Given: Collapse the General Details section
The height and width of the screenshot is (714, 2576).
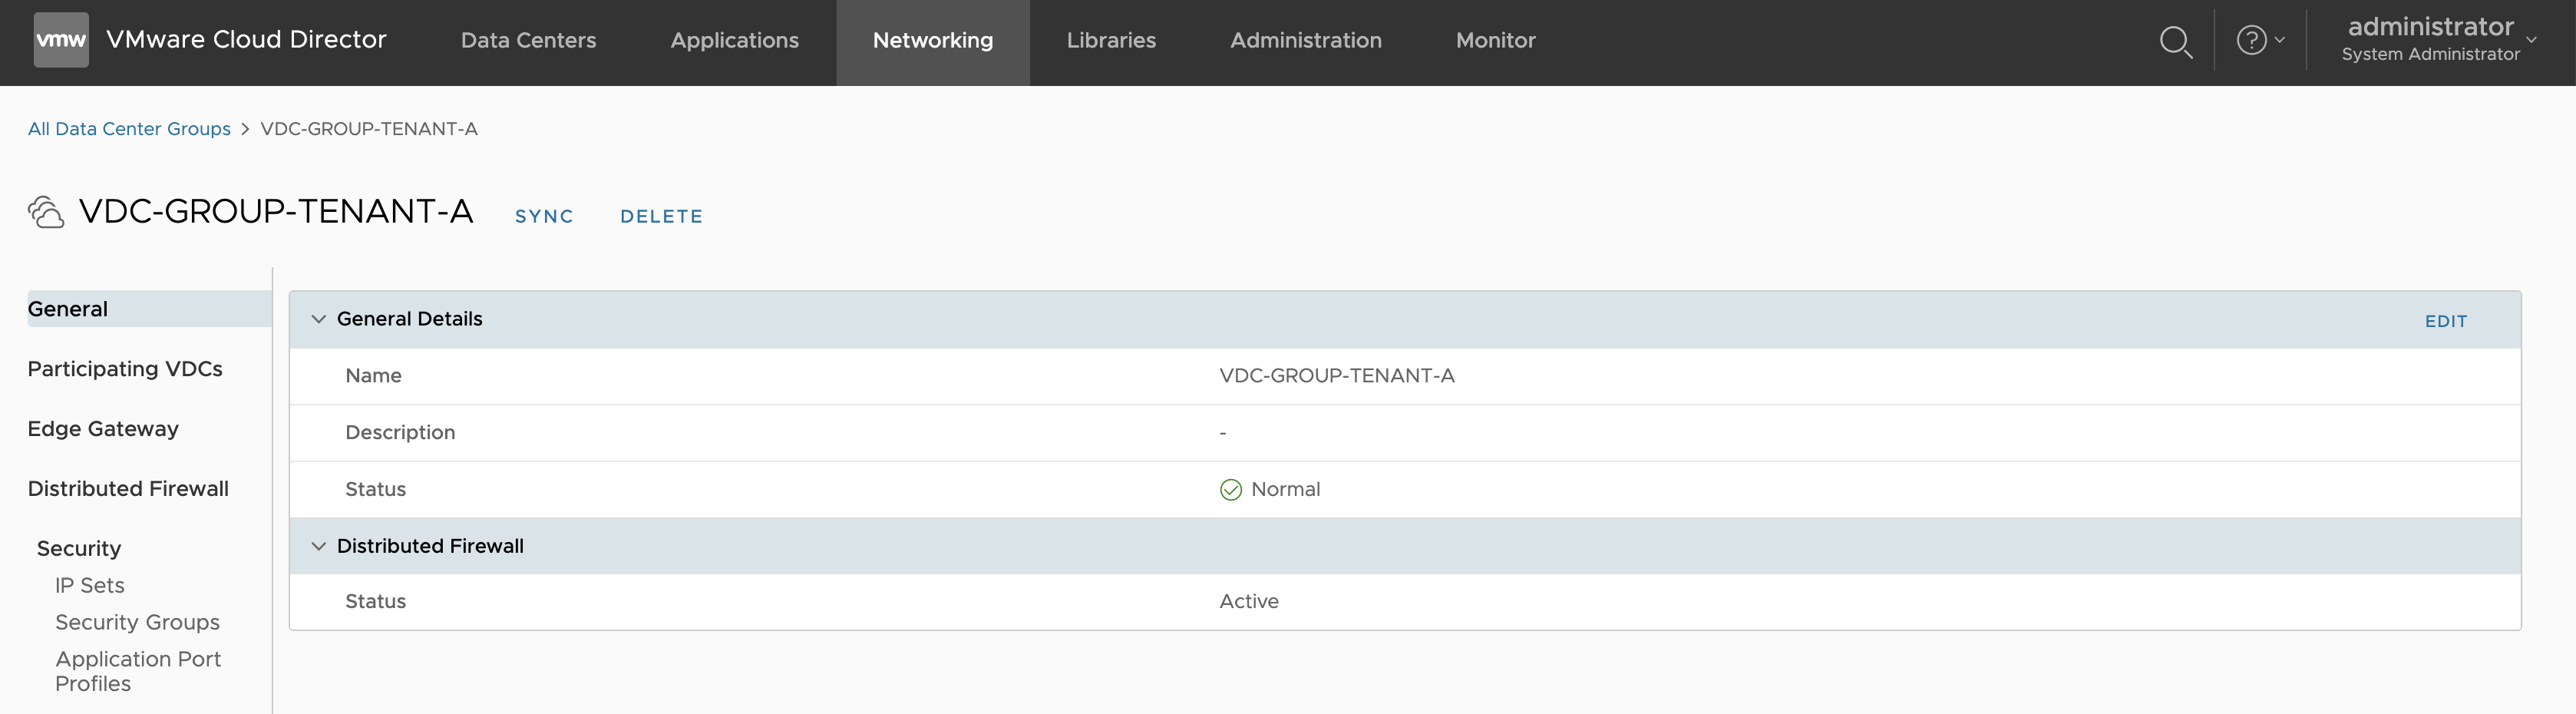Looking at the screenshot, I should [319, 319].
